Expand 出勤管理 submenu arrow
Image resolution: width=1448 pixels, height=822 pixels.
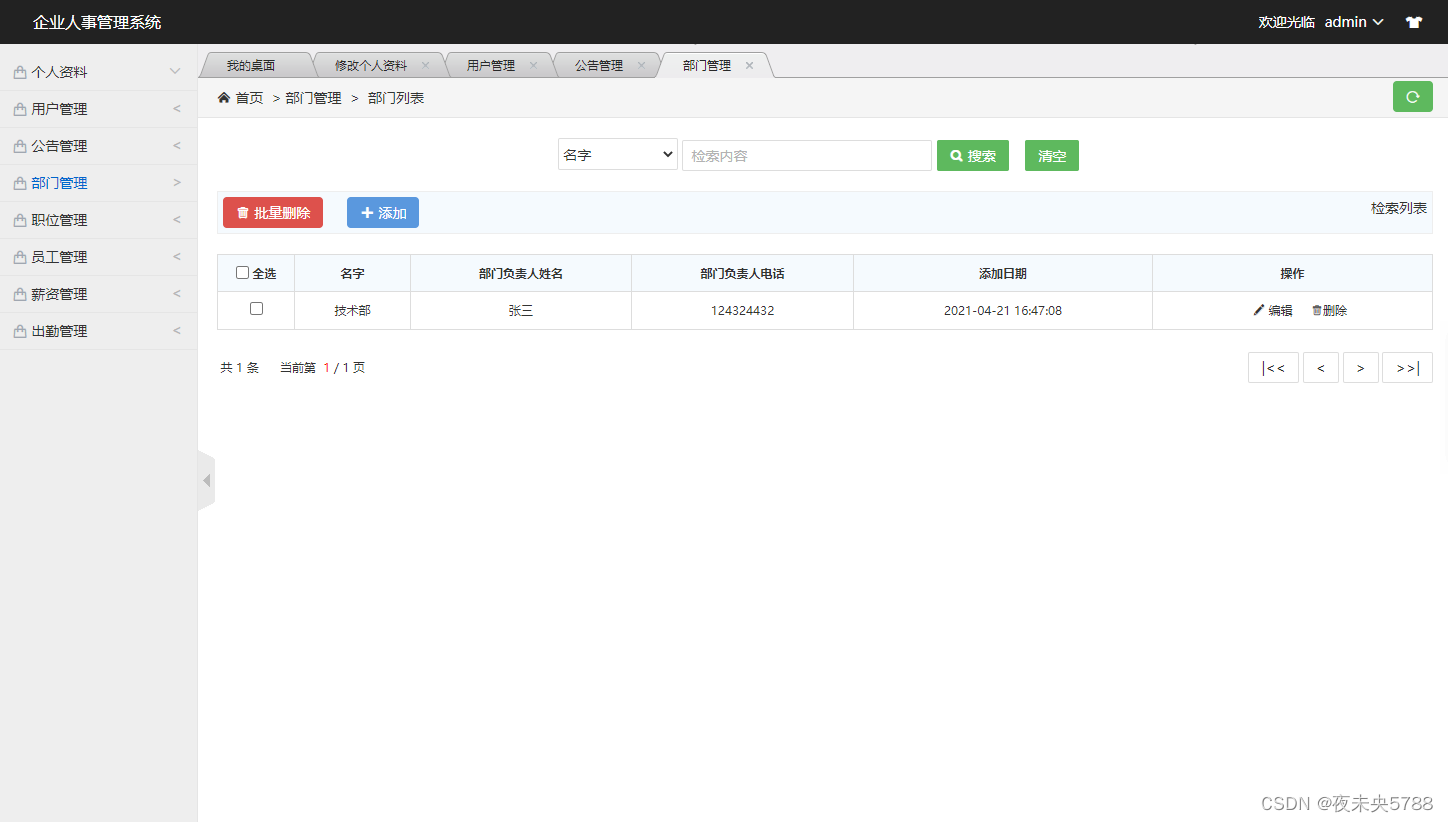(177, 331)
